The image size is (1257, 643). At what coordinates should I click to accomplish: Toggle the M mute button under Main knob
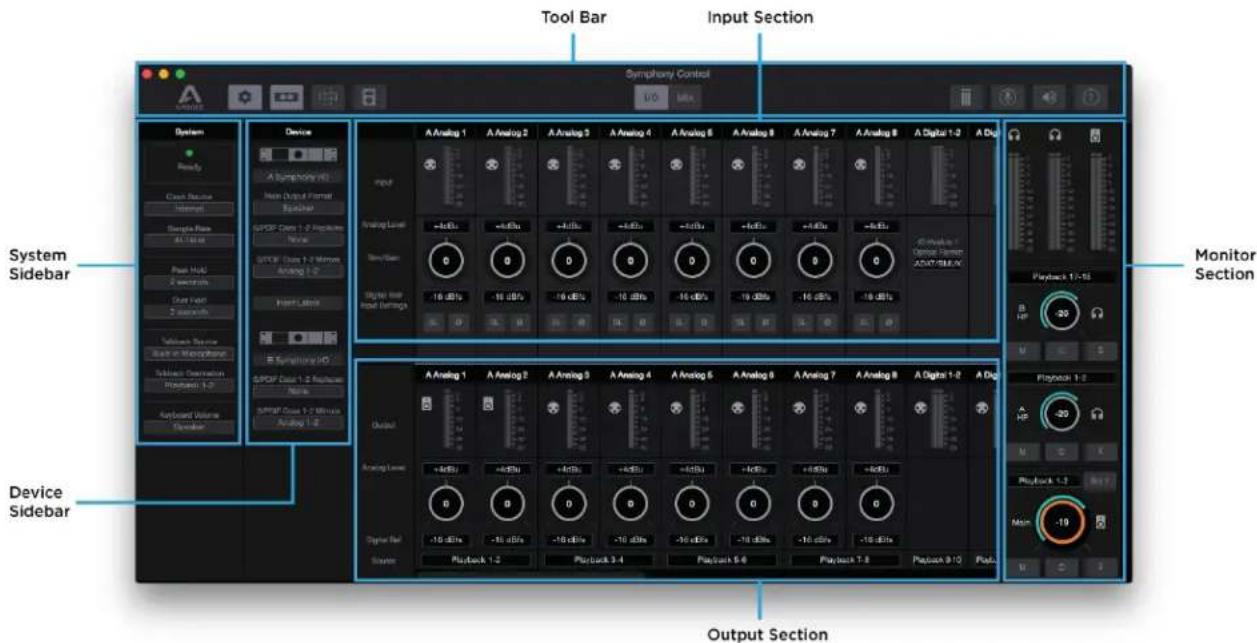tap(1024, 566)
